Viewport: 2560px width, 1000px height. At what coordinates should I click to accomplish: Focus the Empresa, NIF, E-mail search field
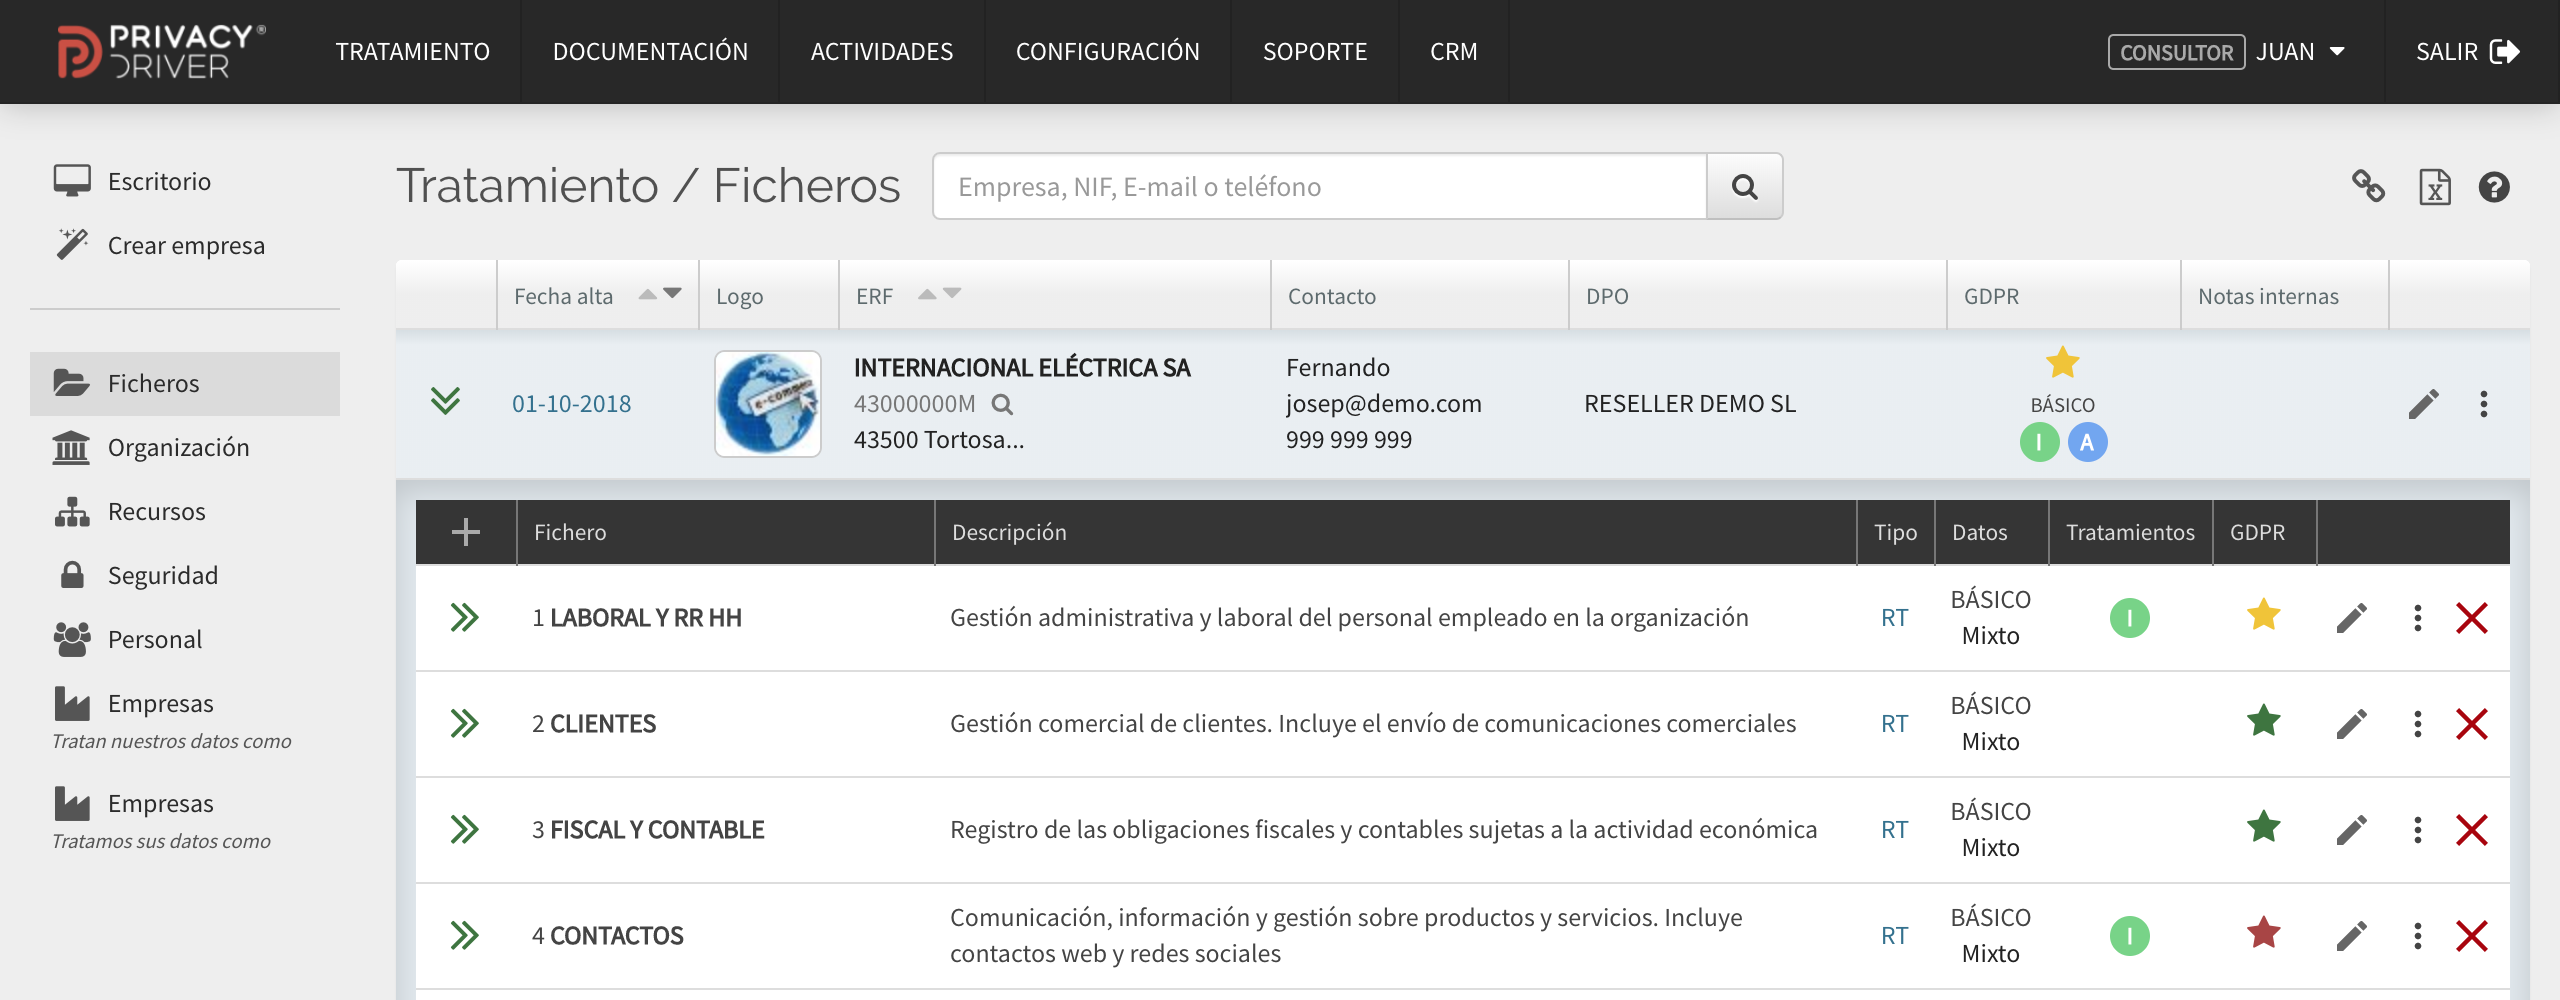point(1320,186)
